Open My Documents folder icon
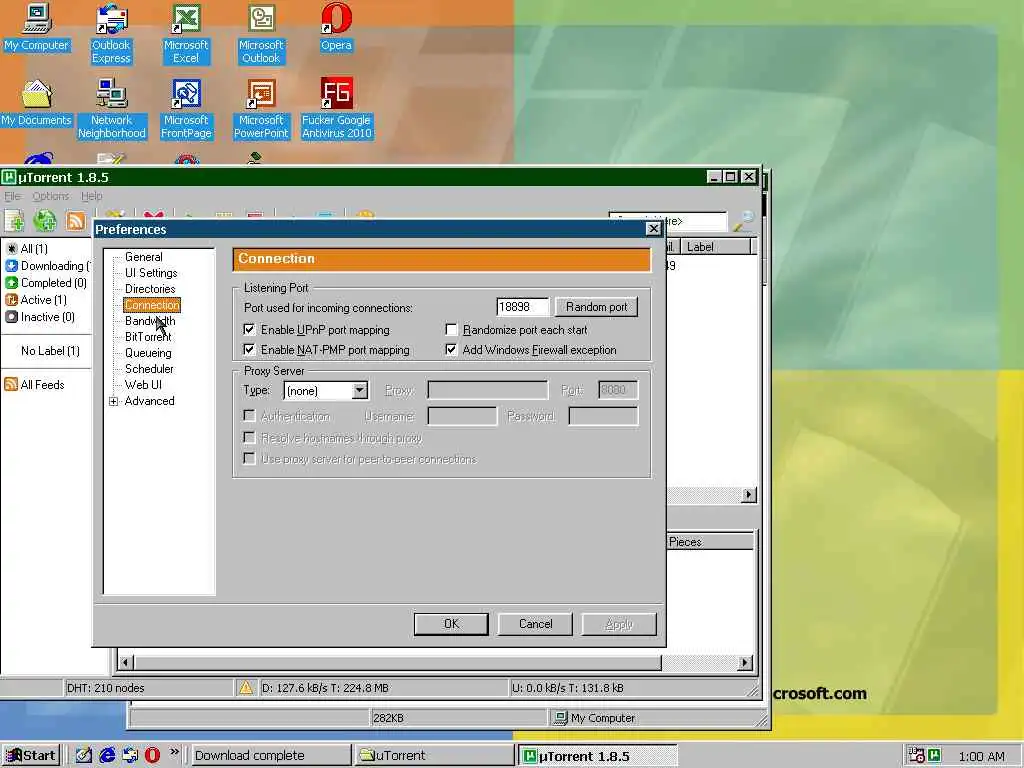Screen dimensions: 1024x768 coord(36,103)
